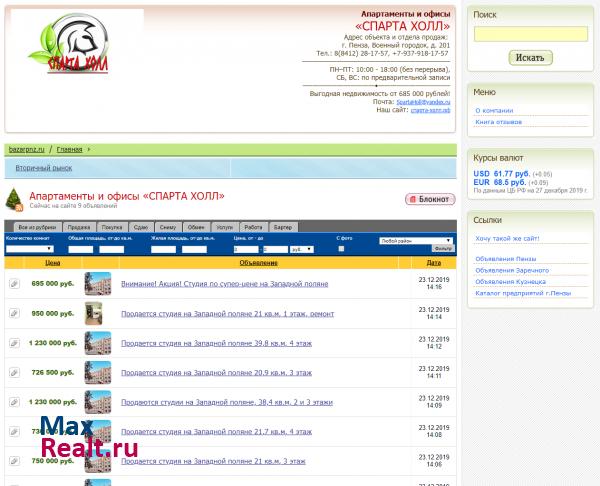The width and height of the screenshot is (600, 486).
Task: Go to the Главная breadcrumb link
Action: click(69, 149)
